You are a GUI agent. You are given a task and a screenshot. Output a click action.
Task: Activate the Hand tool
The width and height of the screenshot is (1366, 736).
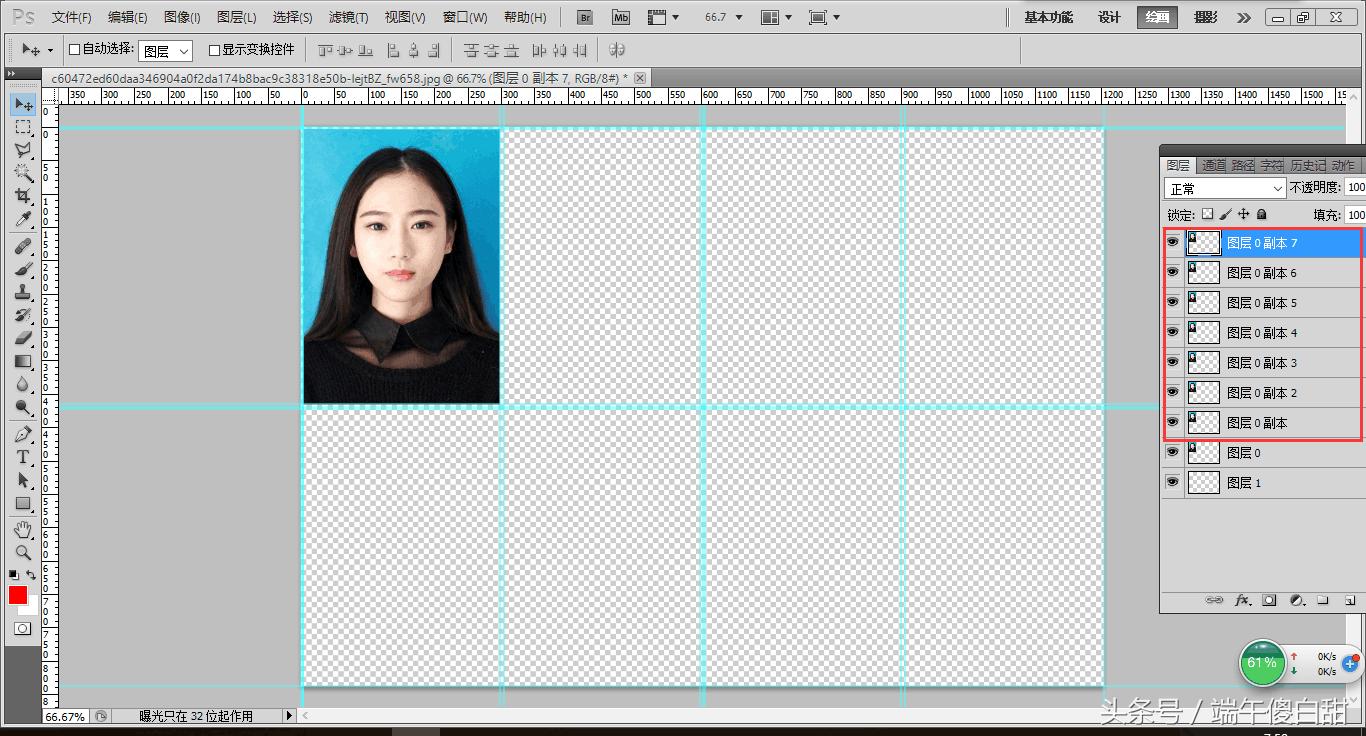pos(23,529)
